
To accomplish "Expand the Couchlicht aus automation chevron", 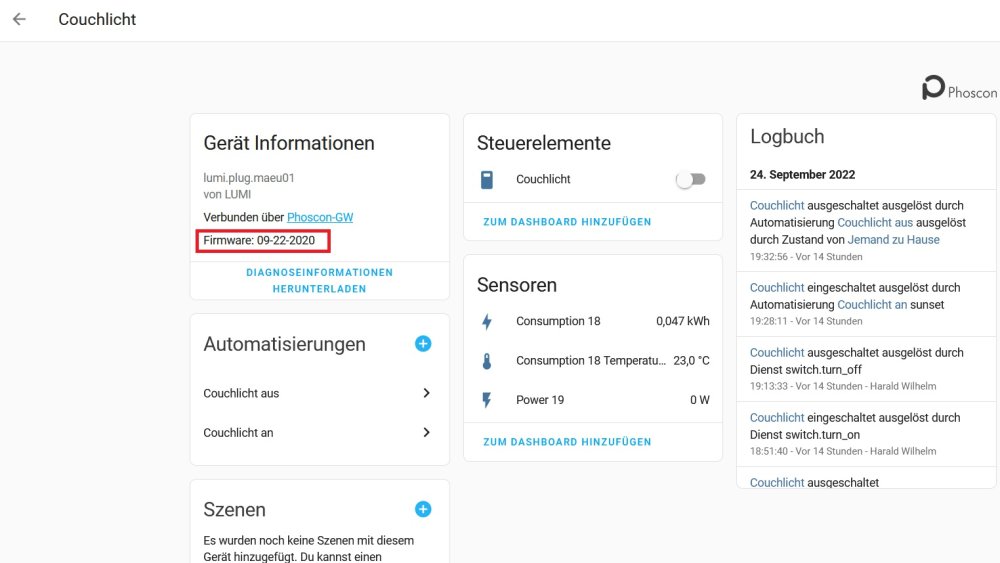I will pyautogui.click(x=427, y=393).
